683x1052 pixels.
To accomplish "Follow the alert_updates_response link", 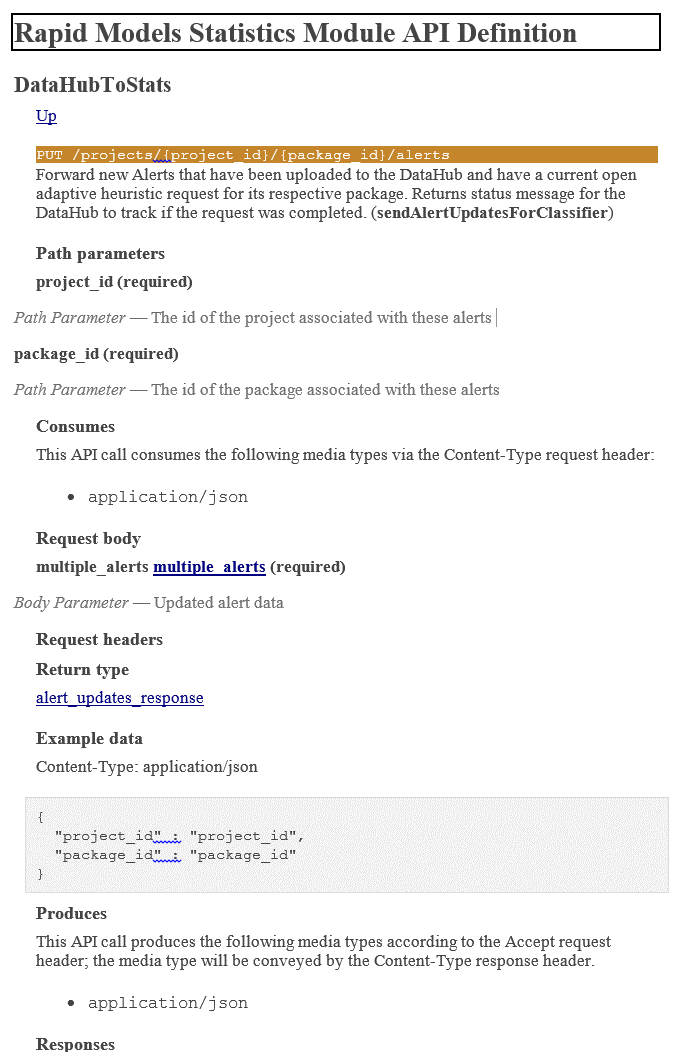I will [119, 698].
